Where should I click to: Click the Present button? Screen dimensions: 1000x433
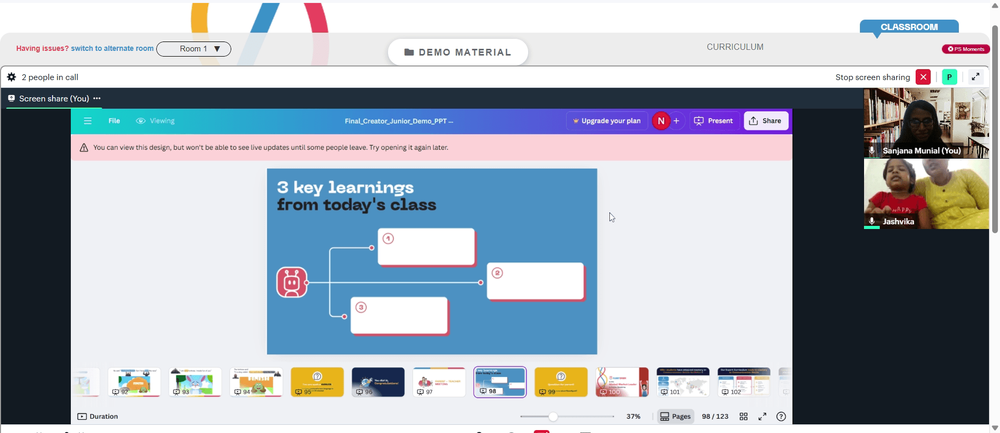point(714,121)
